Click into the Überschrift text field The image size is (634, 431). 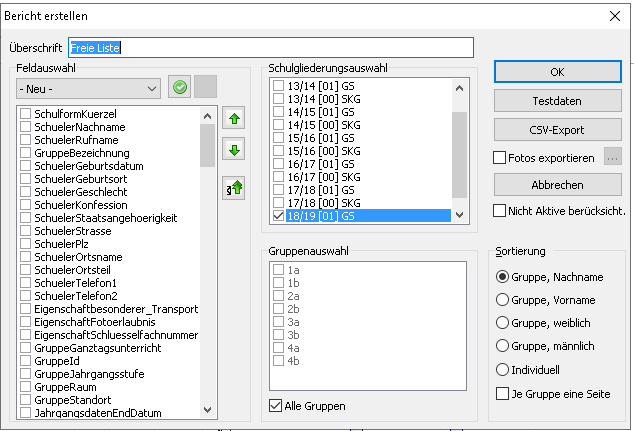pyautogui.click(x=270, y=48)
